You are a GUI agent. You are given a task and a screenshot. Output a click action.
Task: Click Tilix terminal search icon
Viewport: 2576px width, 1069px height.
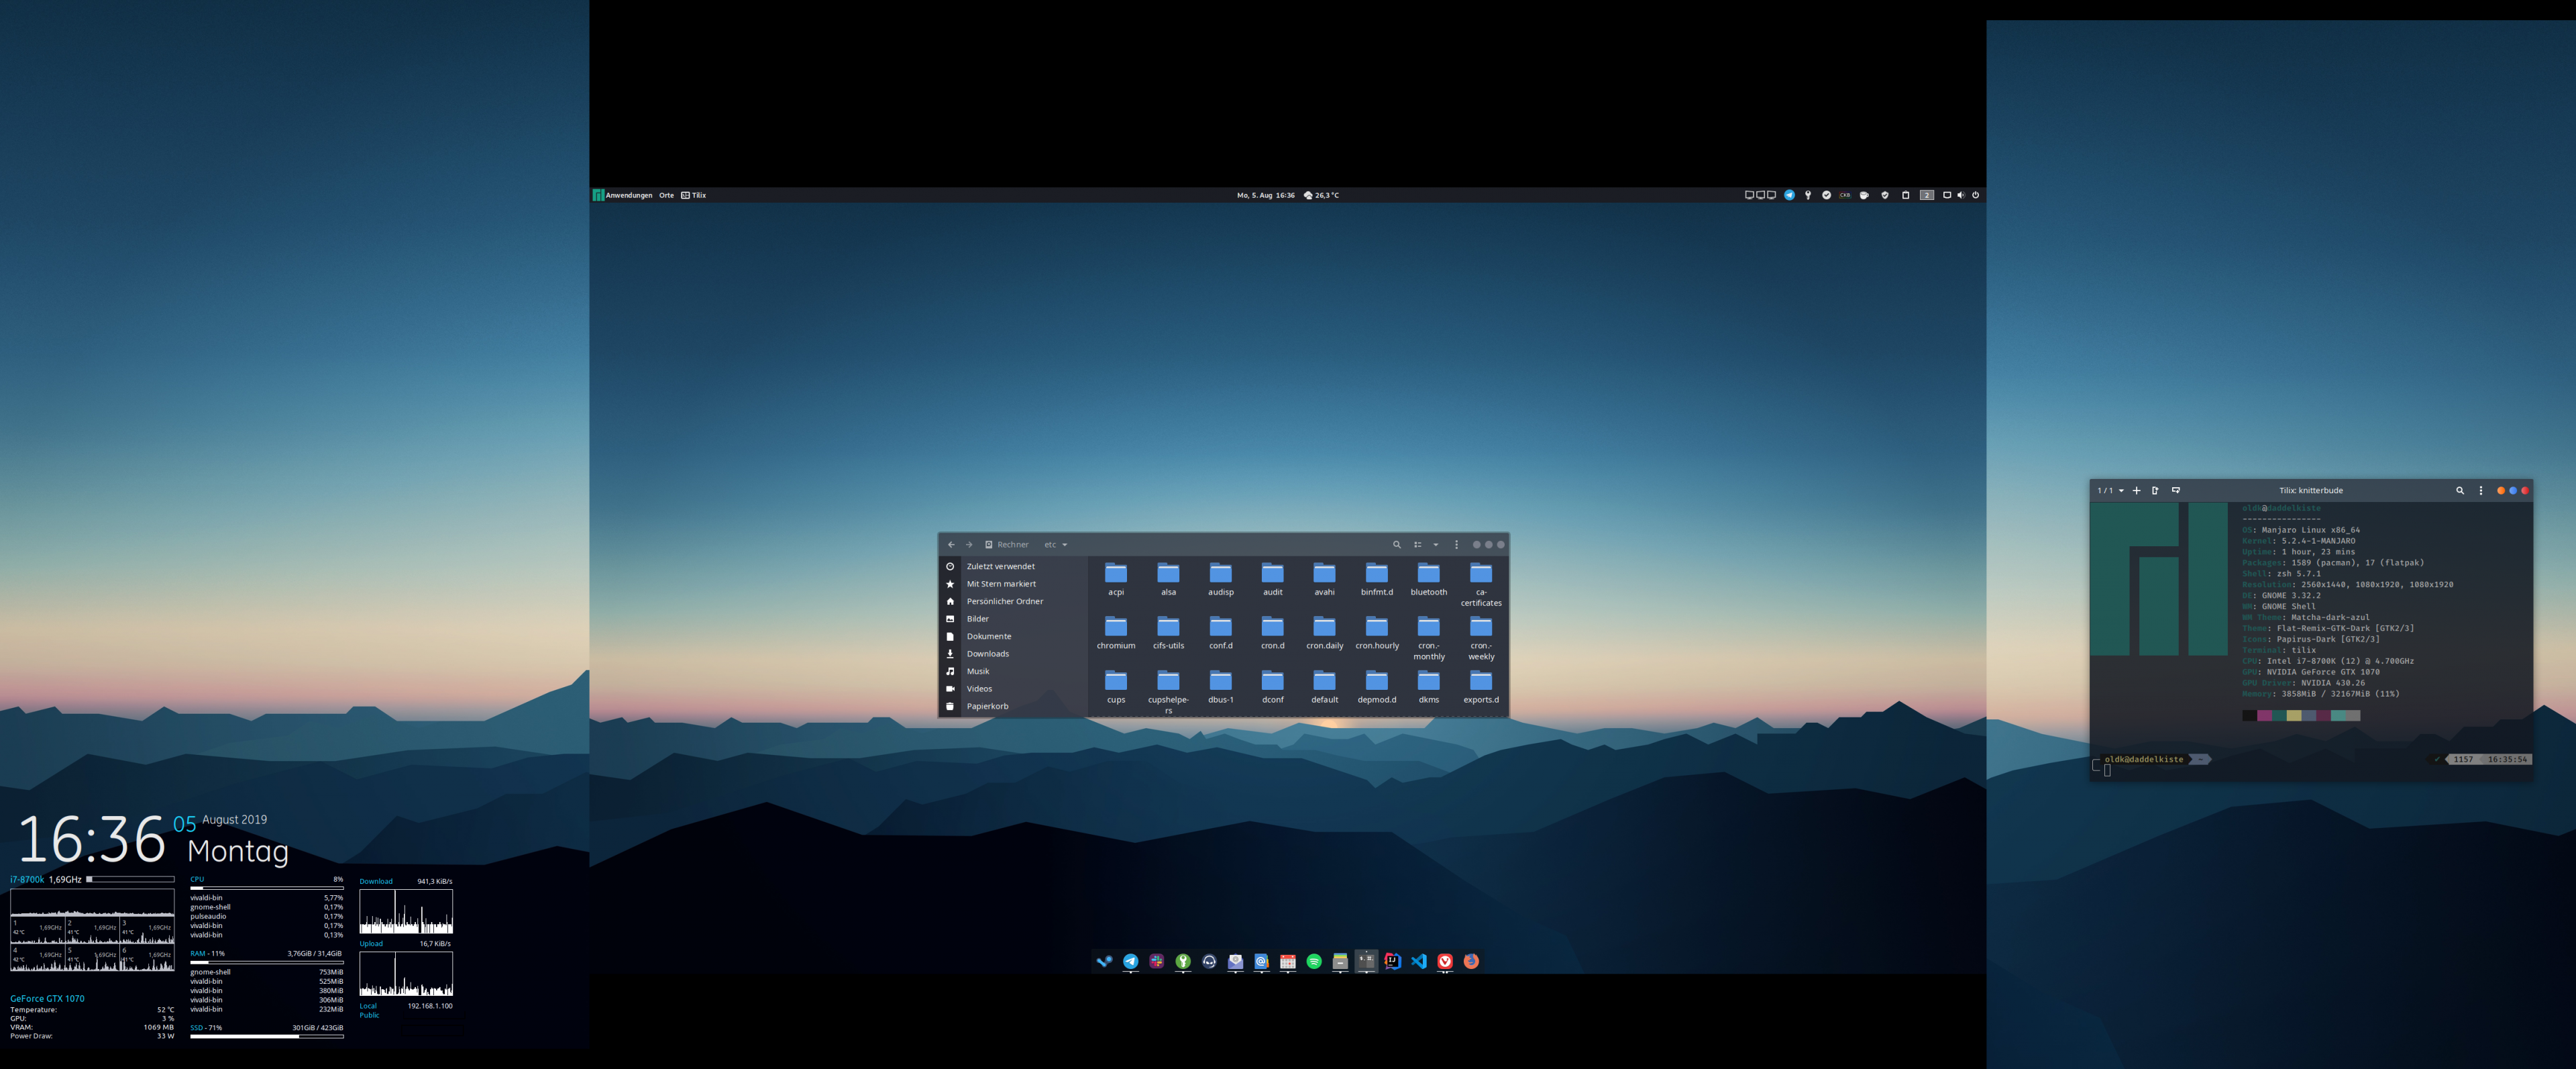2460,491
